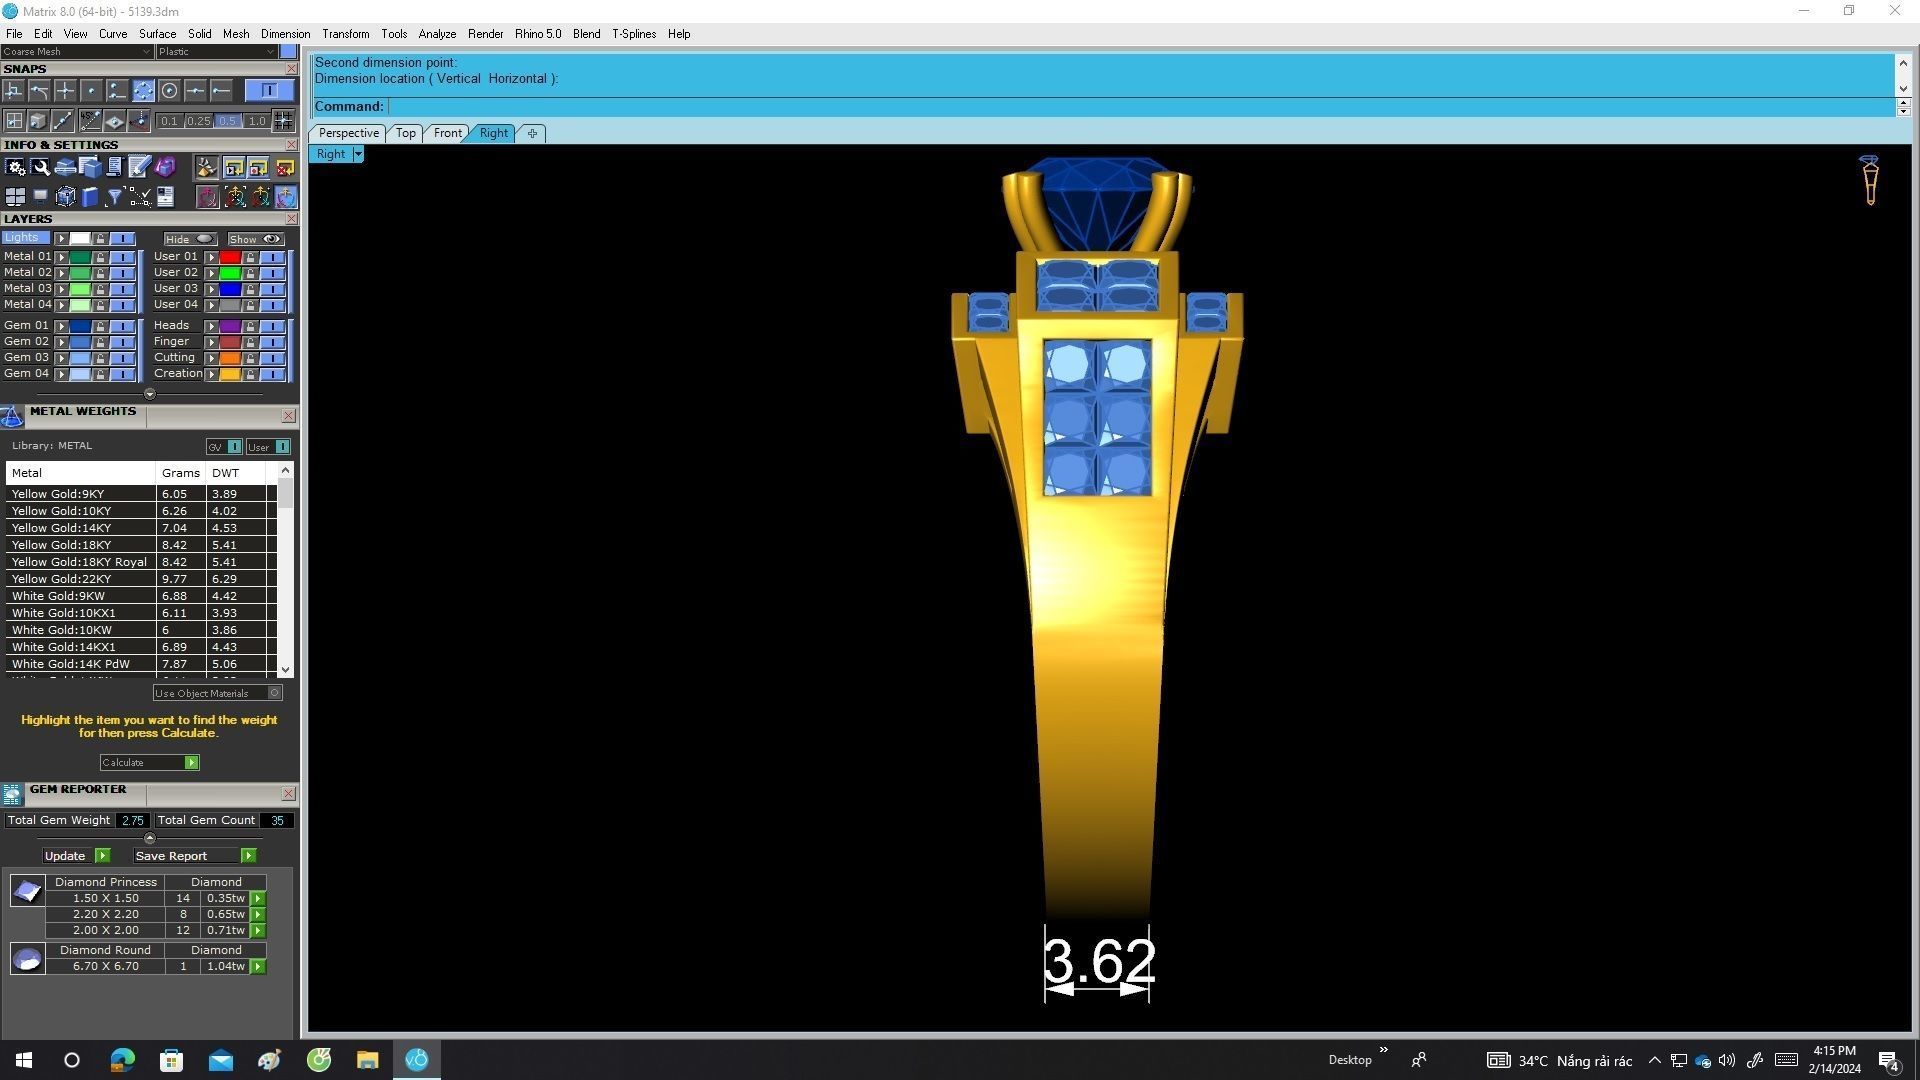Toggle Gem 02 layer on/off switch
Screen dimensions: 1920x1080
point(122,342)
